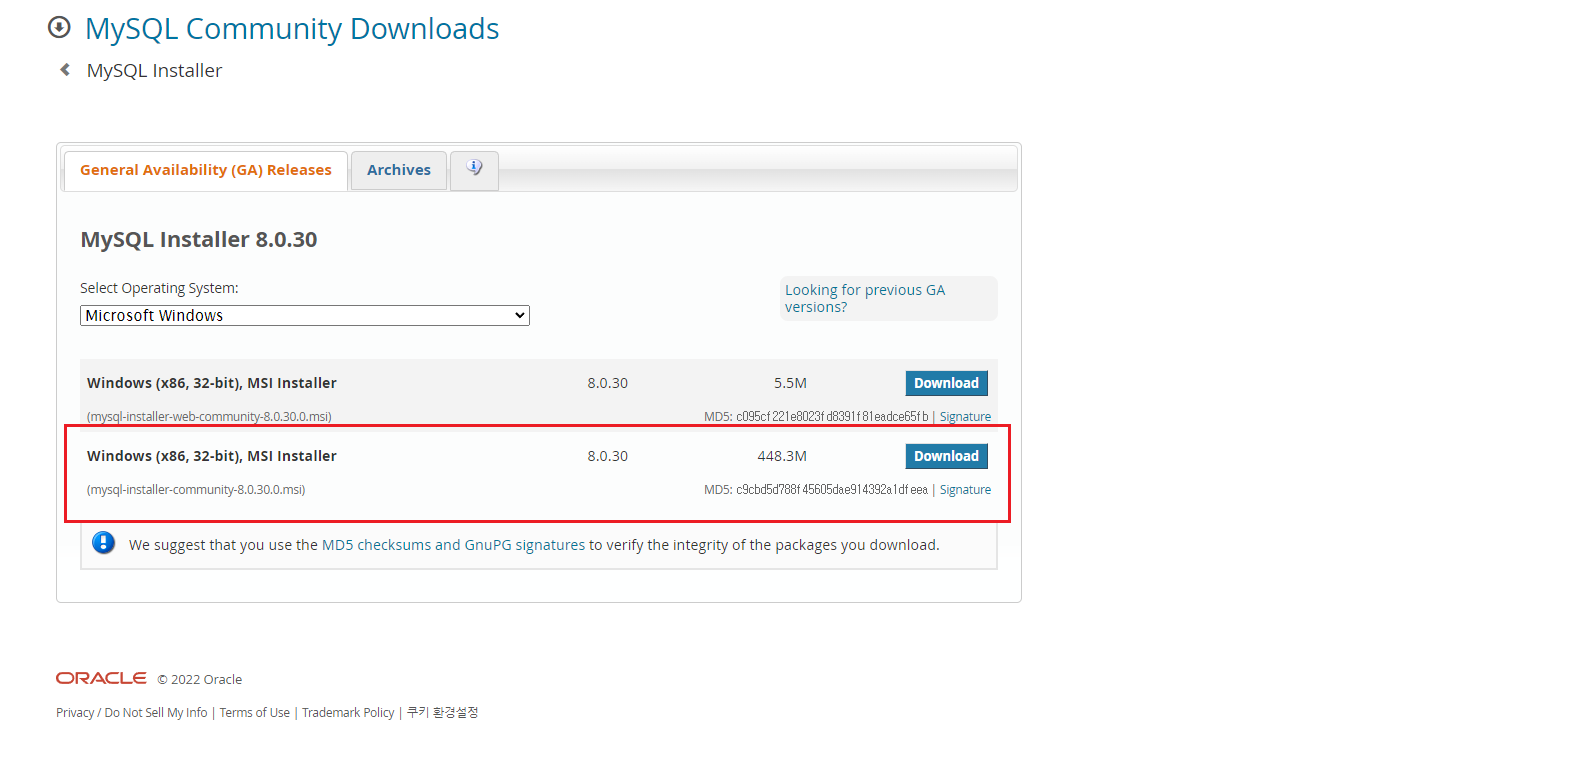Open the Select Operating System dropdown
Screen dimensions: 1589x771
point(304,316)
